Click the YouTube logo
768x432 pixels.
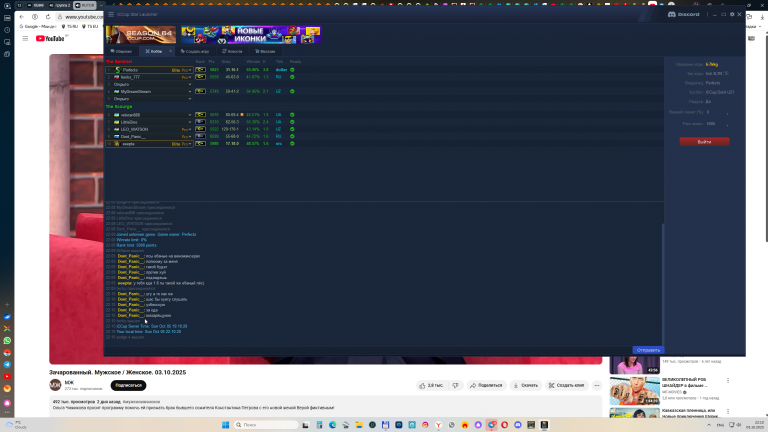click(x=50, y=38)
